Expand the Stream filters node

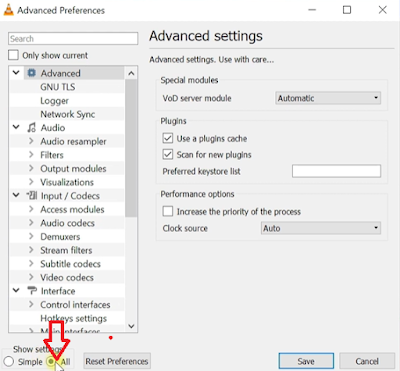(x=31, y=250)
